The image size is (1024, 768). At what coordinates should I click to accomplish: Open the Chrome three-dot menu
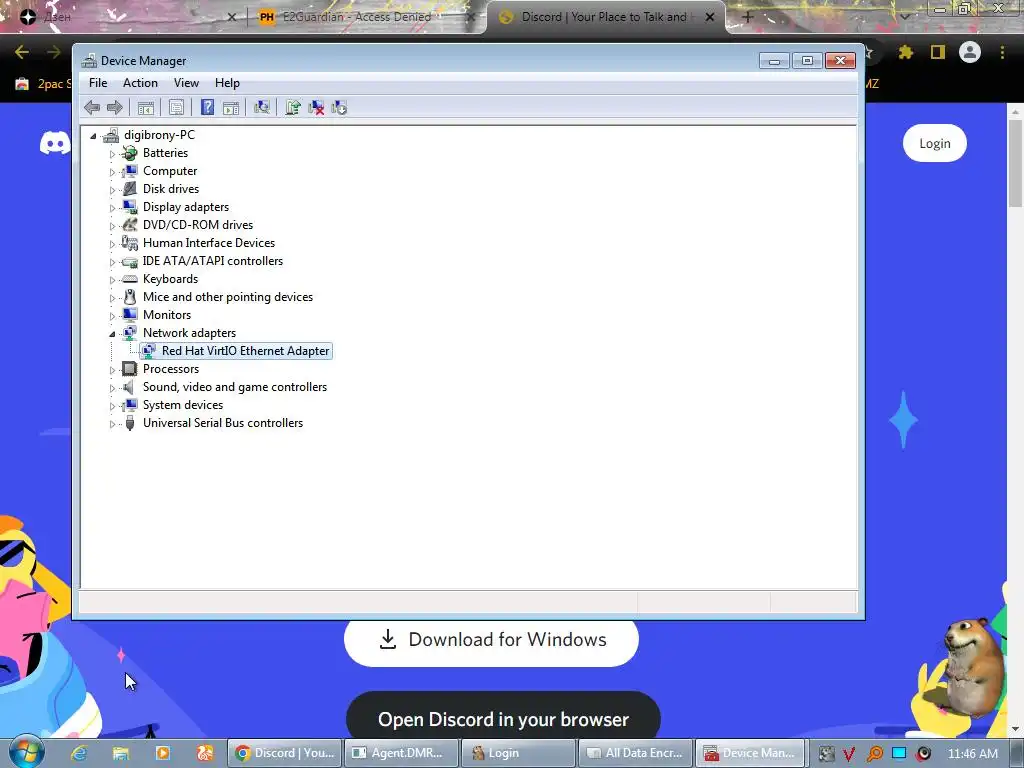tap(1002, 52)
